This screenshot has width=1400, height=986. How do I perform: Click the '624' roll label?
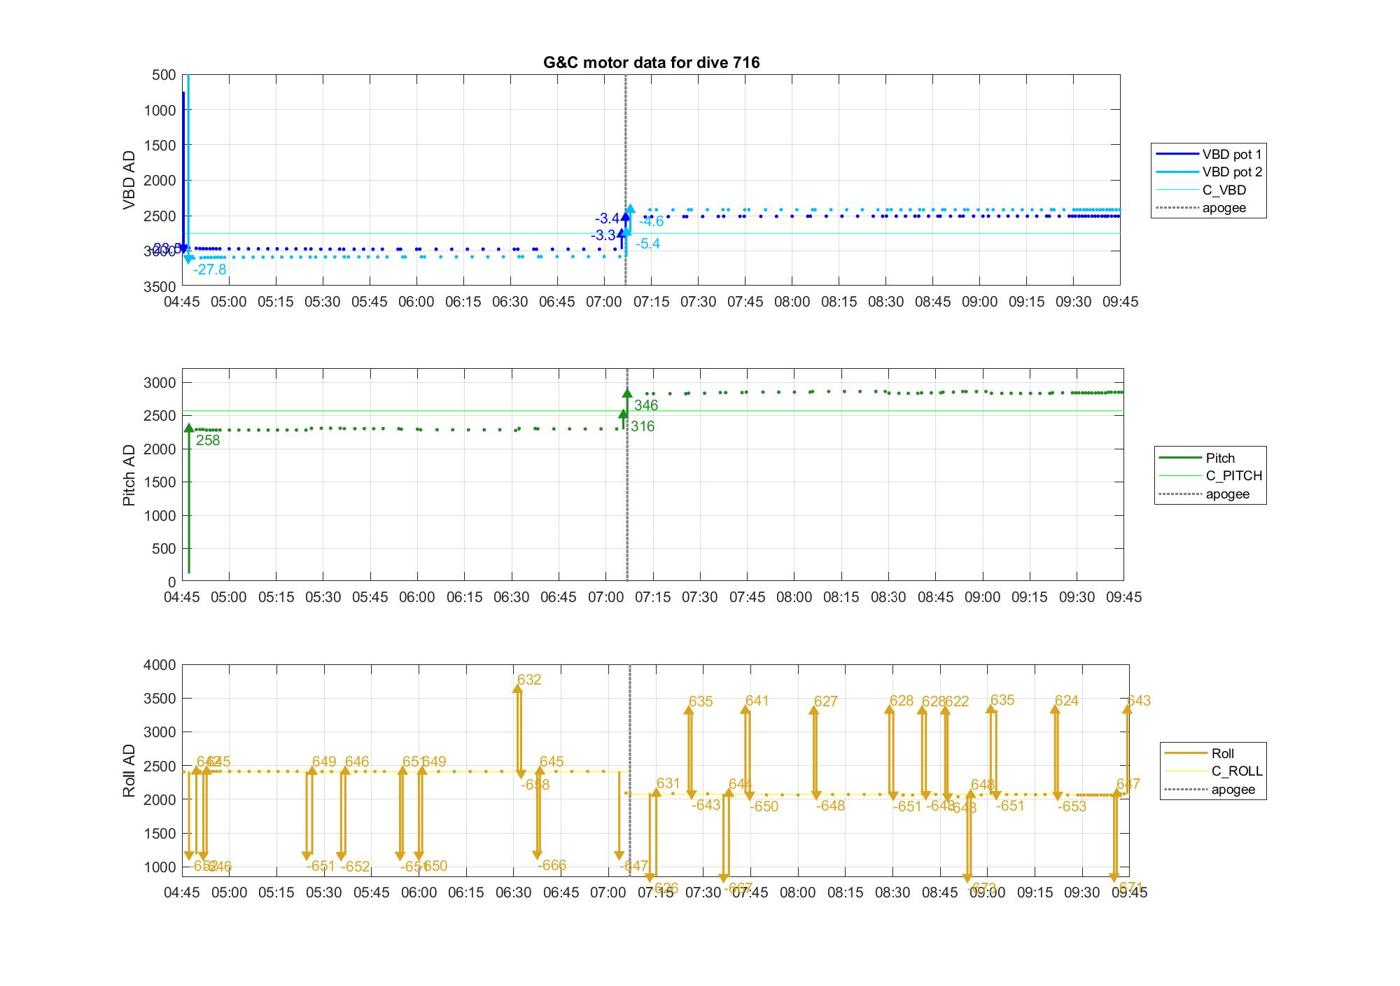[x=1067, y=701]
